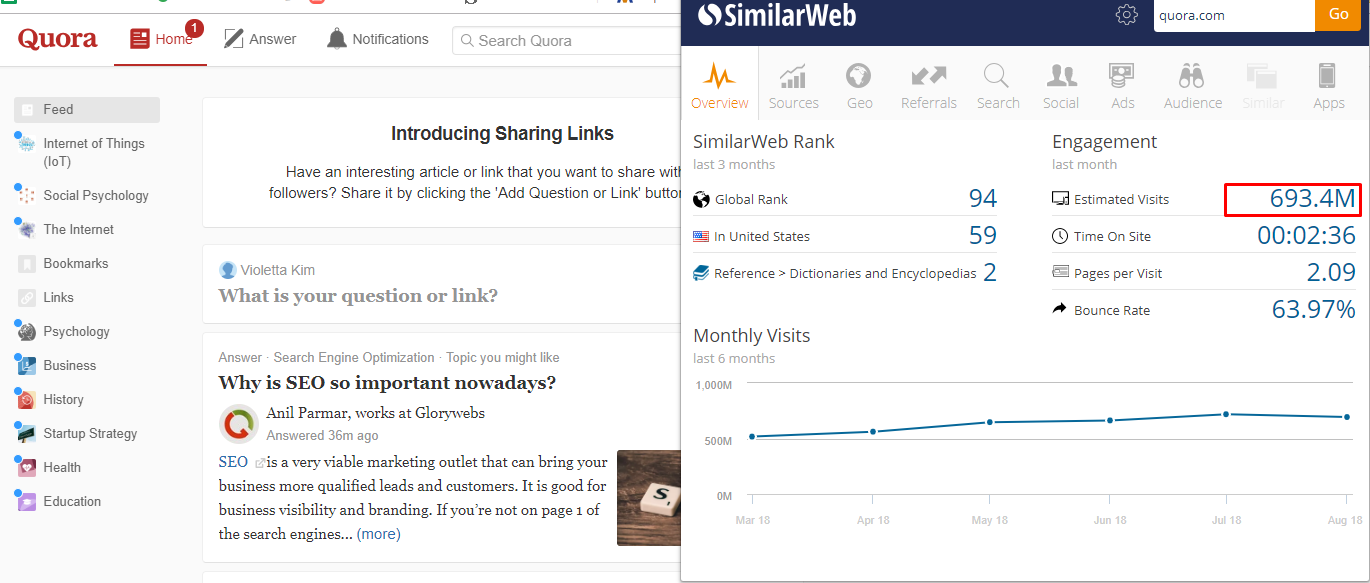
Task: Open Social Psychology topic
Action: coord(96,196)
